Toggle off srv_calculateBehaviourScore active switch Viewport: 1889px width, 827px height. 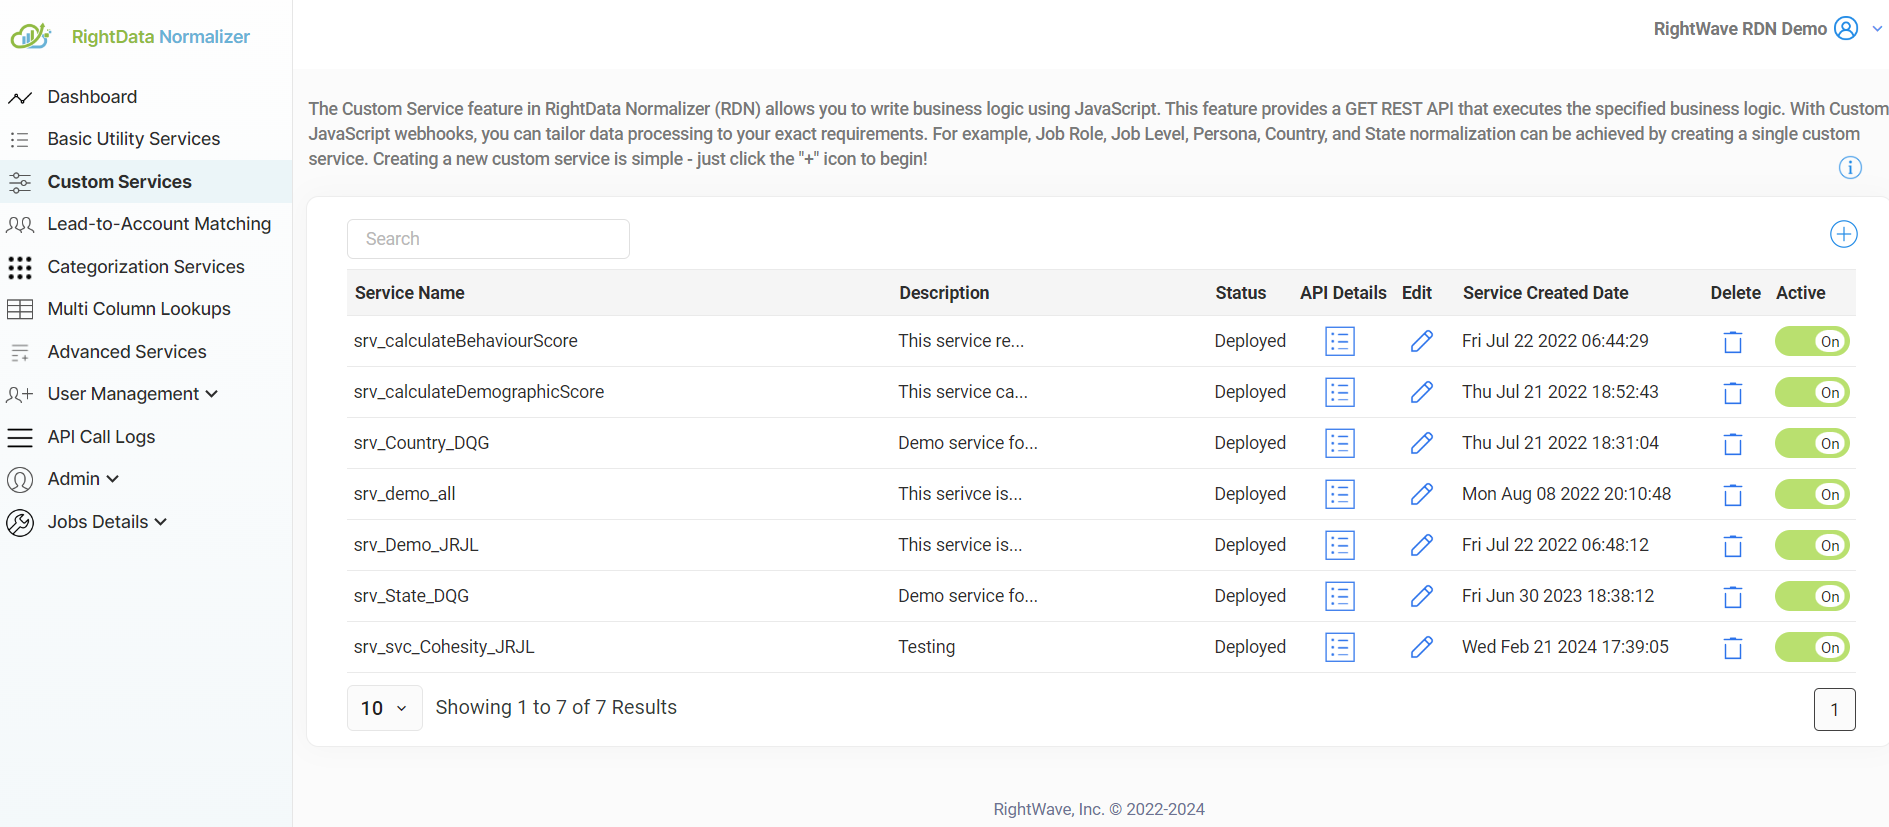(1811, 342)
